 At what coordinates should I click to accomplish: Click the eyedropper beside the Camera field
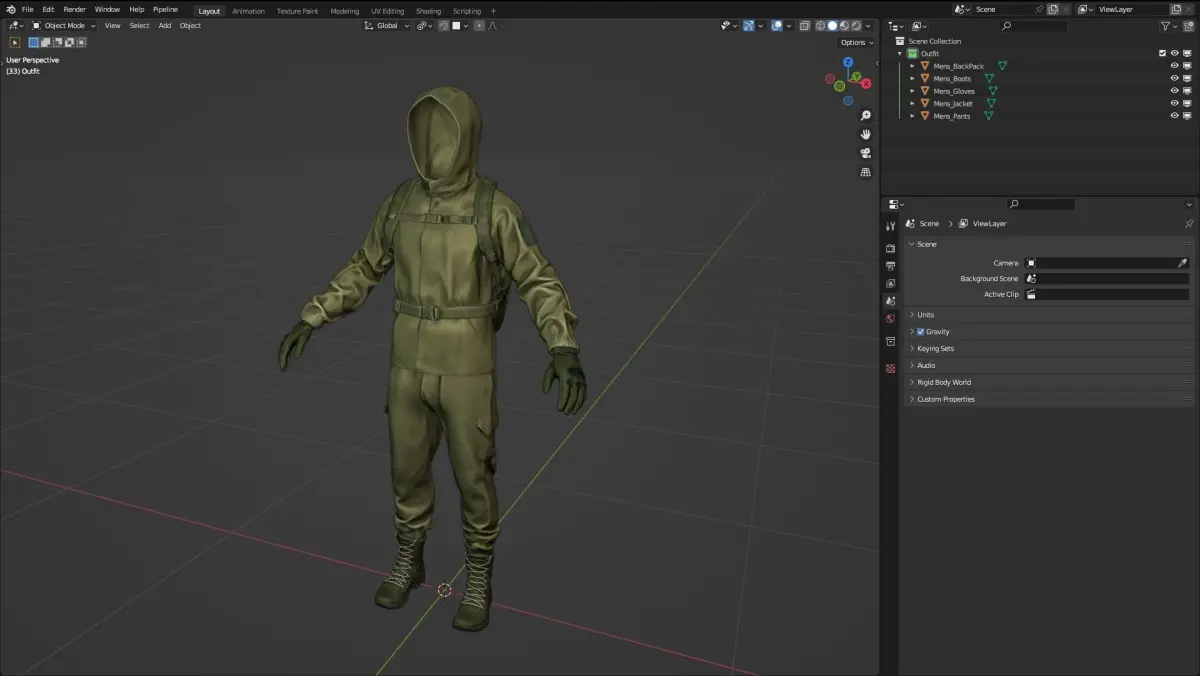click(x=1182, y=263)
